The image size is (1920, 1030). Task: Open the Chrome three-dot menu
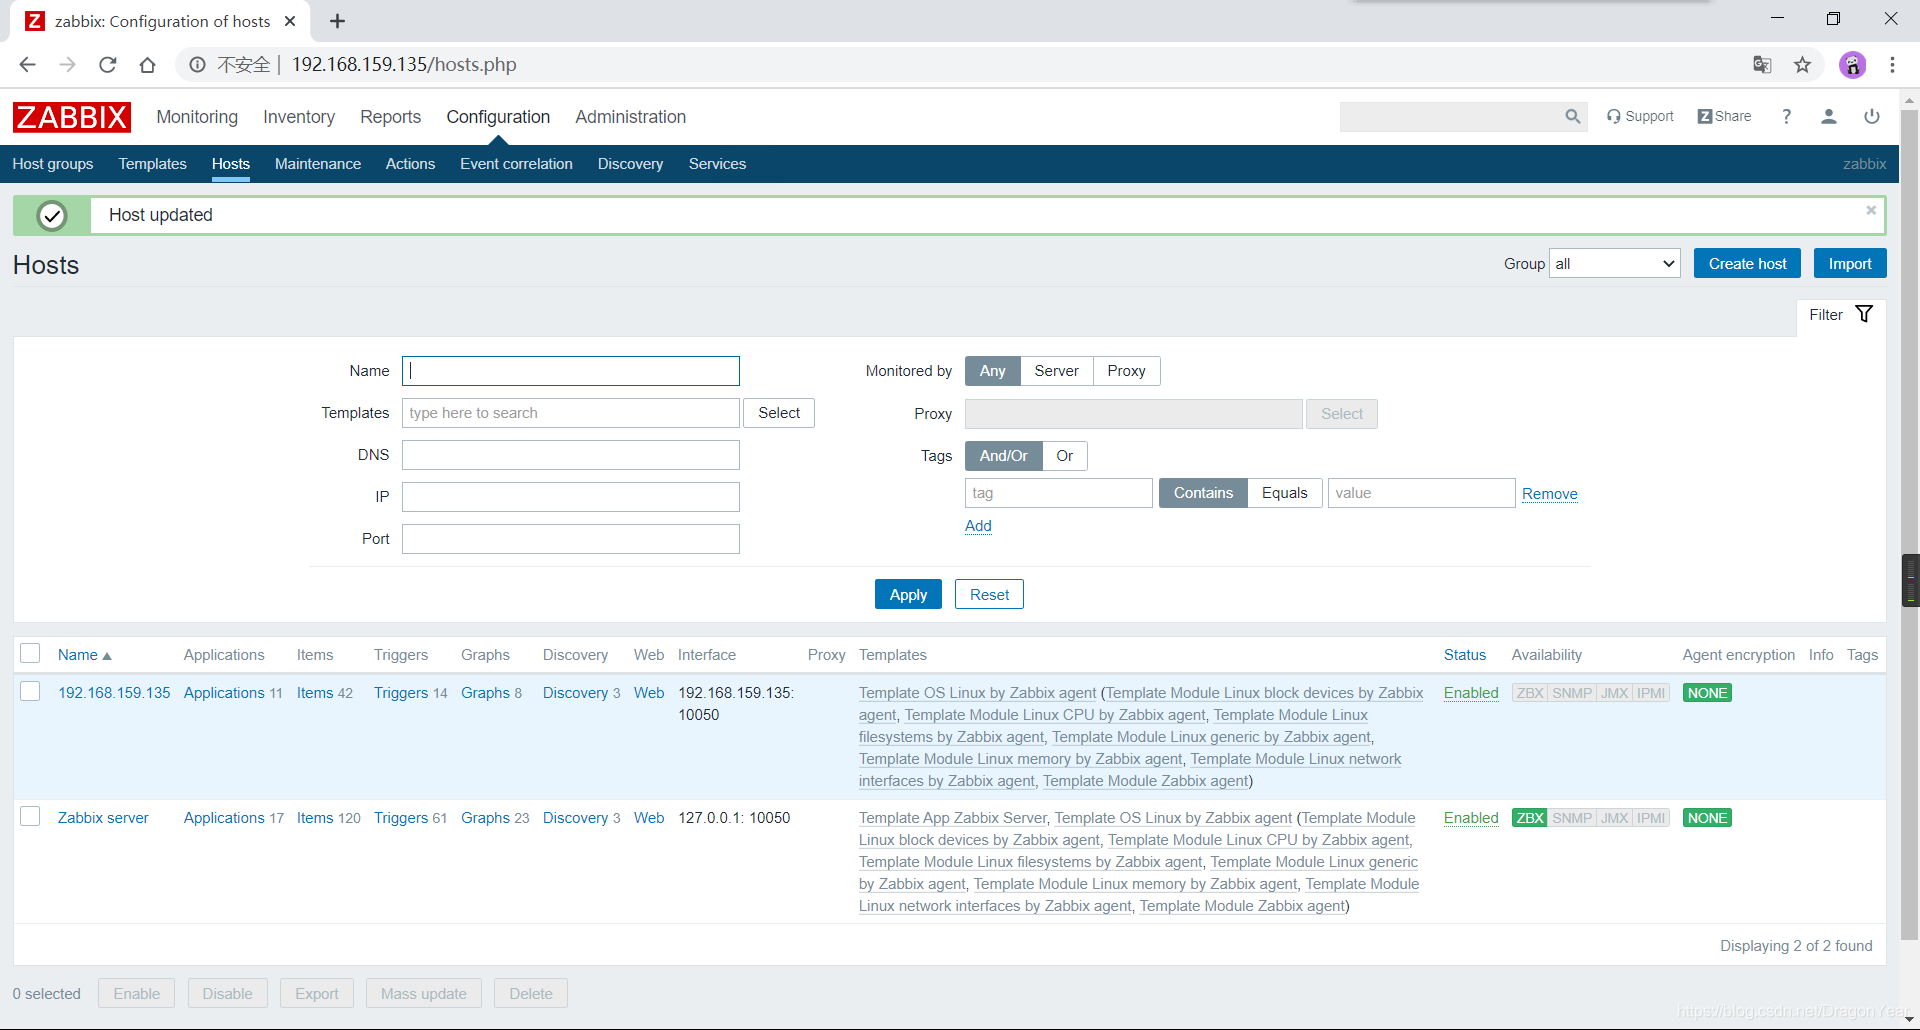[1892, 65]
